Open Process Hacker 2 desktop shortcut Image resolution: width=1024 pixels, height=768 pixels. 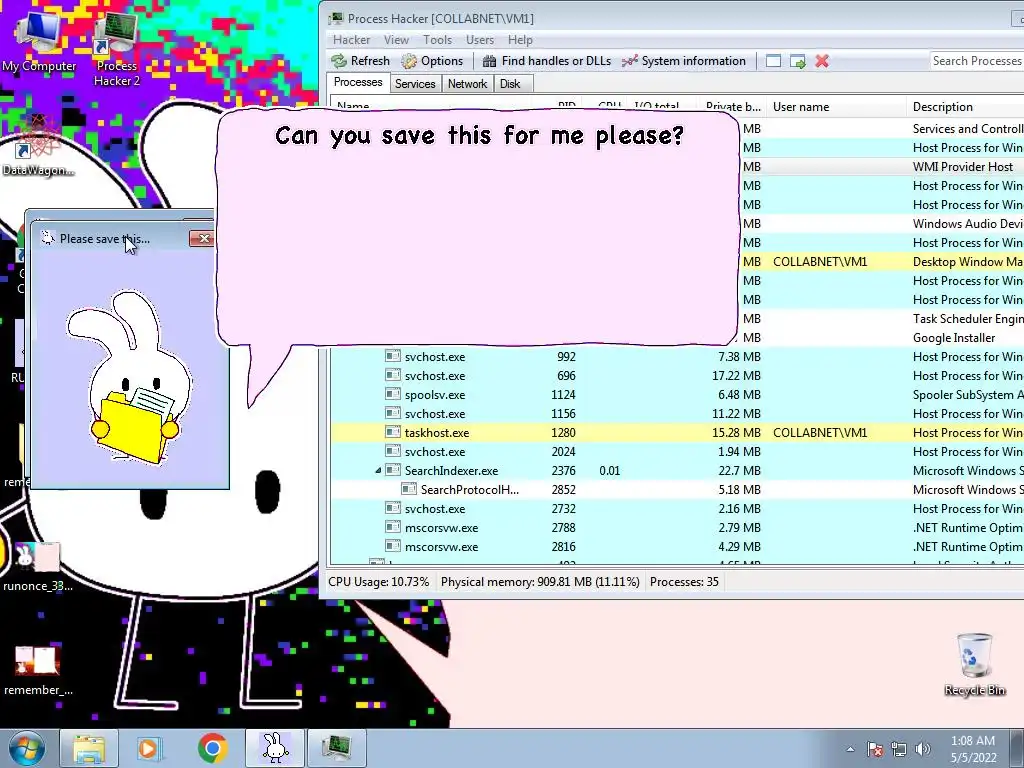(116, 49)
